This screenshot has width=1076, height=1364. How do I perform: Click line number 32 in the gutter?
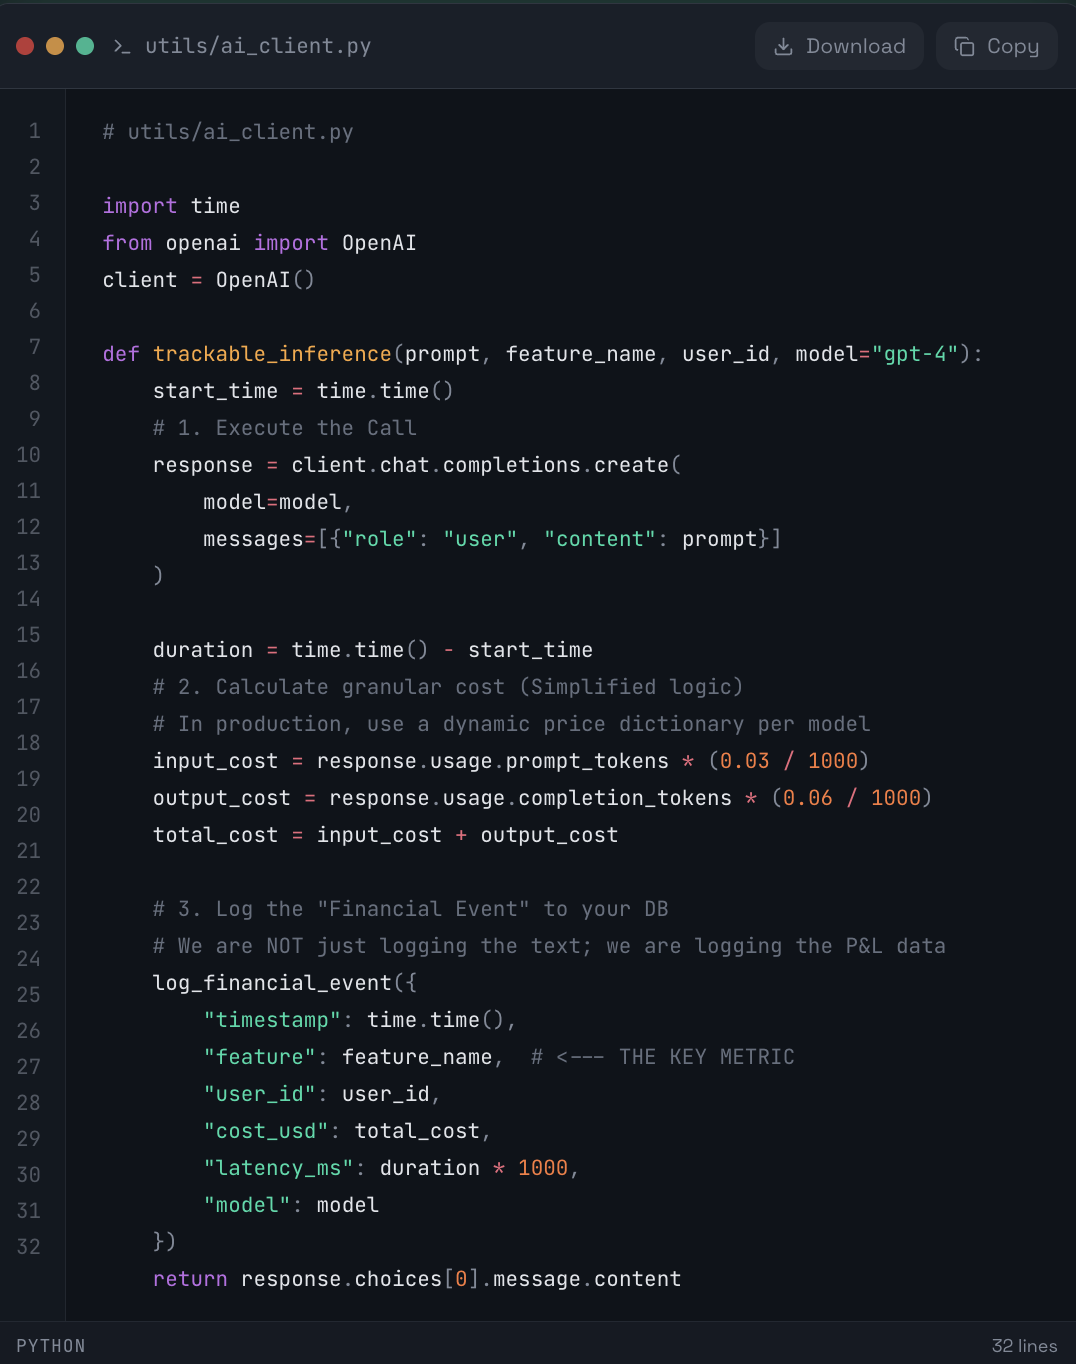coord(29,1247)
